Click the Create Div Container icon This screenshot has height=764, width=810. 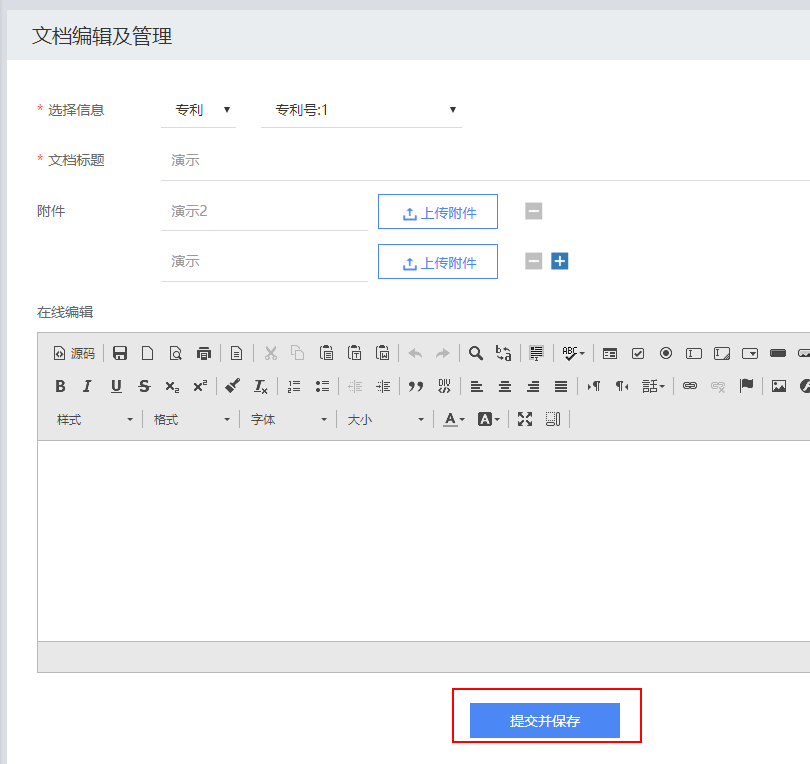pos(444,386)
